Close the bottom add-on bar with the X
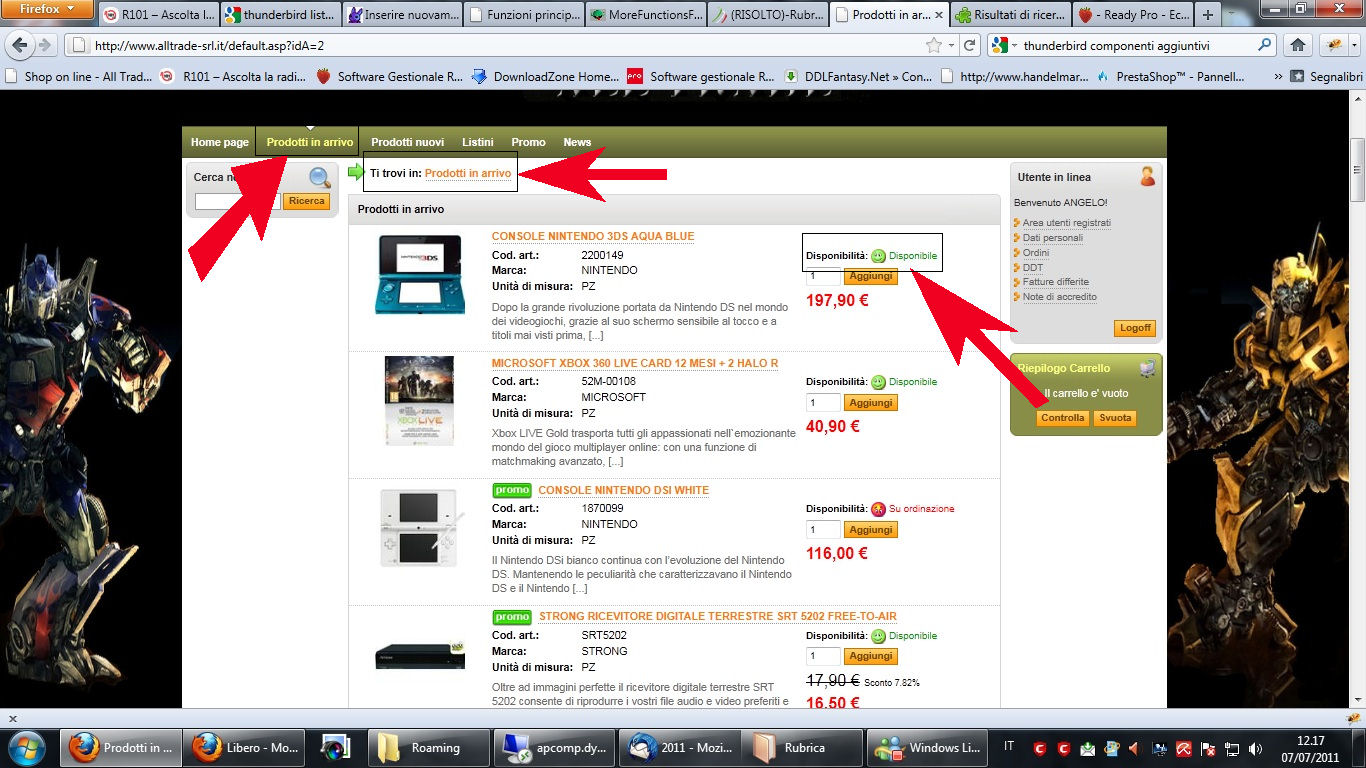The width and height of the screenshot is (1366, 768). 12,718
